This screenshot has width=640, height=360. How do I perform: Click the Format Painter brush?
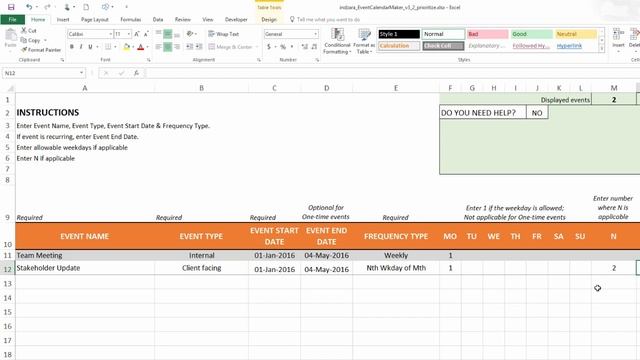point(24,50)
